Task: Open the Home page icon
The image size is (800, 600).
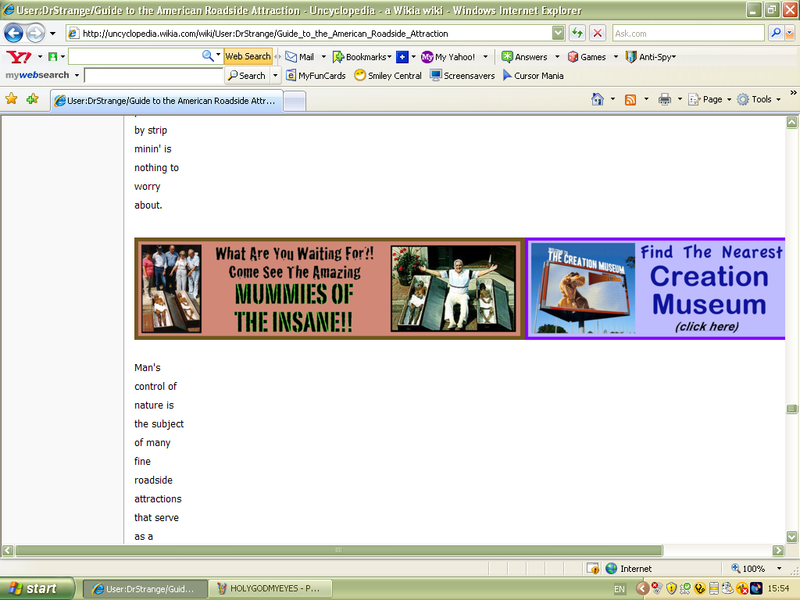Action: click(x=597, y=99)
